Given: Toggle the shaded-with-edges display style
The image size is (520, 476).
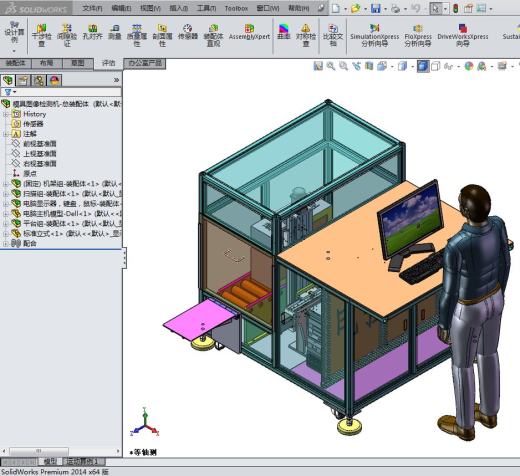Looking at the screenshot, I should click(x=423, y=66).
